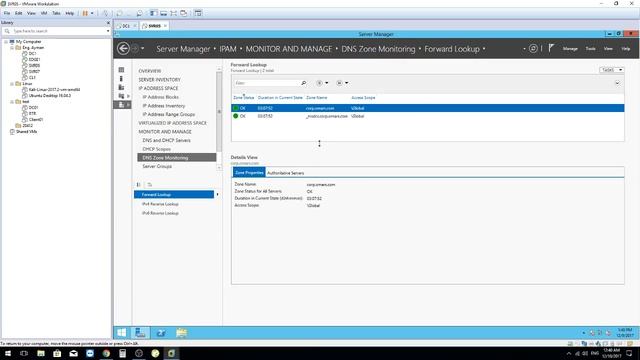Viewport: 640px width, 360px height.
Task: Open Server Manager View menu
Action: (x=608, y=49)
